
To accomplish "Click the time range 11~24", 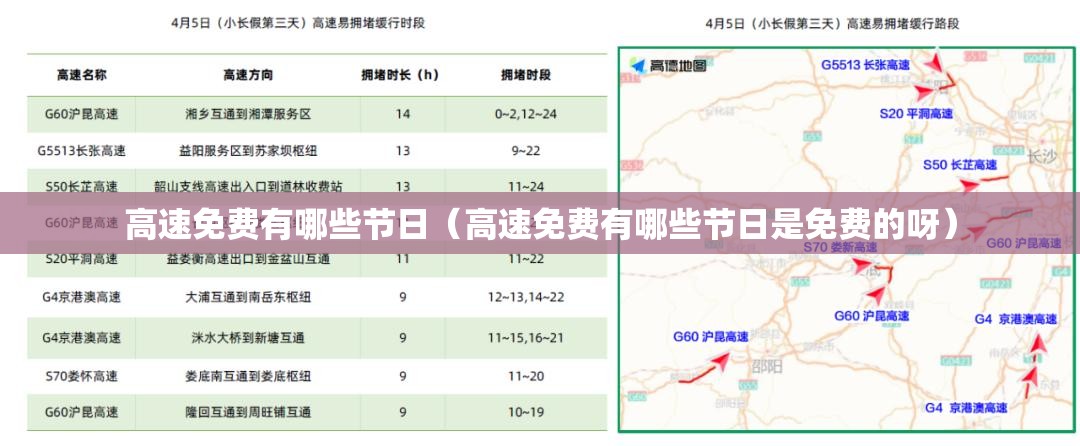I will pyautogui.click(x=526, y=186).
